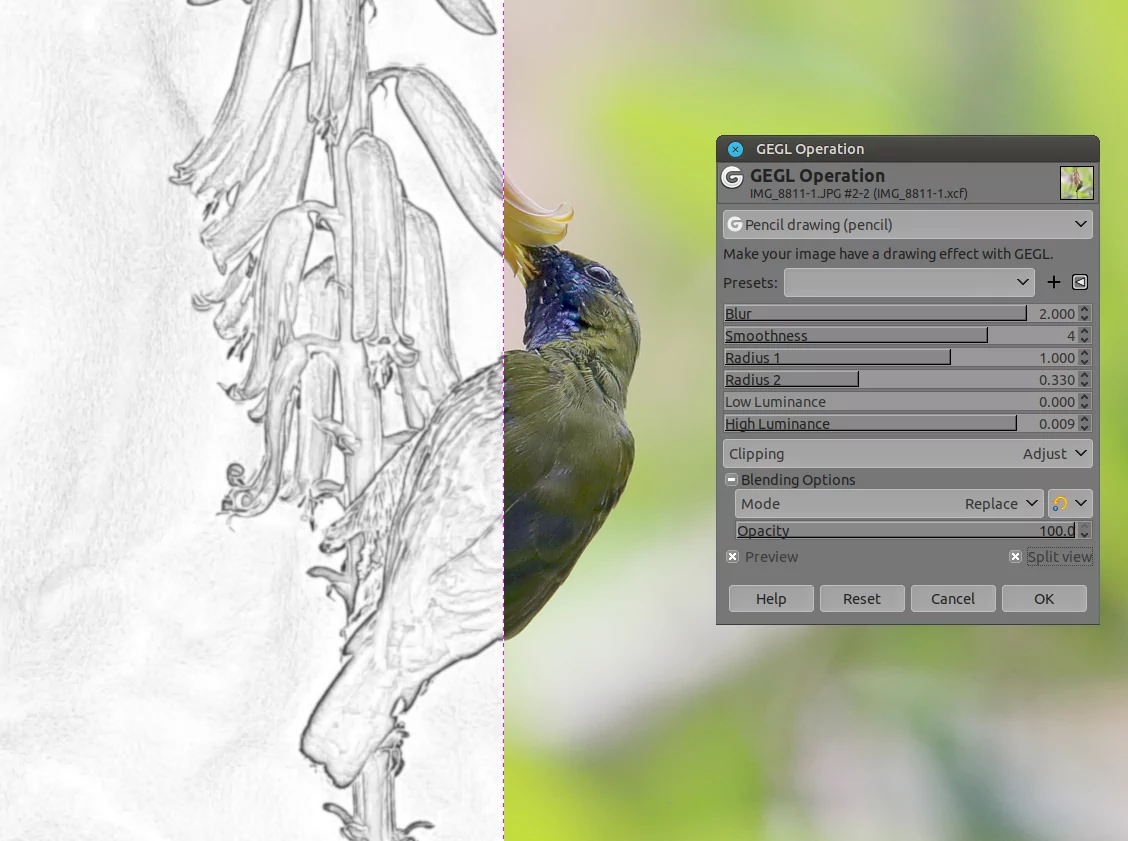This screenshot has height=841, width=1128.
Task: Open the Mode dropdown set to Replace
Action: [889, 504]
